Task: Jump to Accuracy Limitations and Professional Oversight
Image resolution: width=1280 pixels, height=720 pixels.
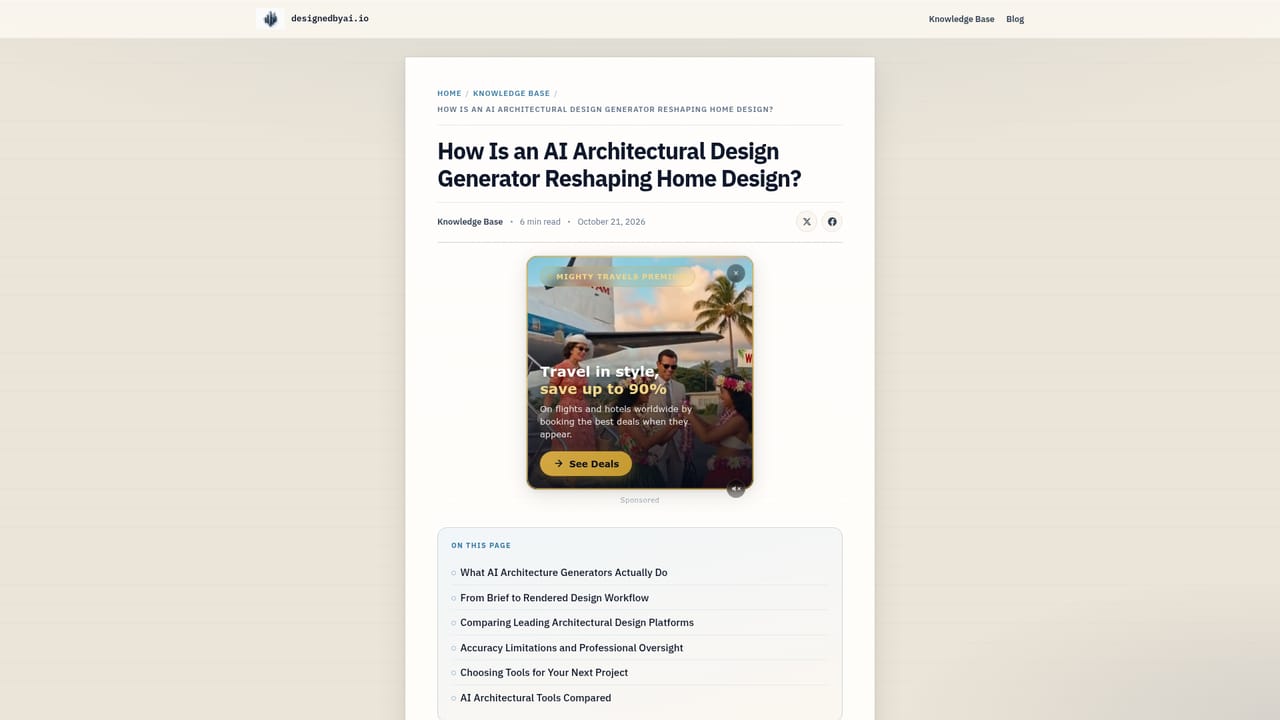Action: coord(571,648)
